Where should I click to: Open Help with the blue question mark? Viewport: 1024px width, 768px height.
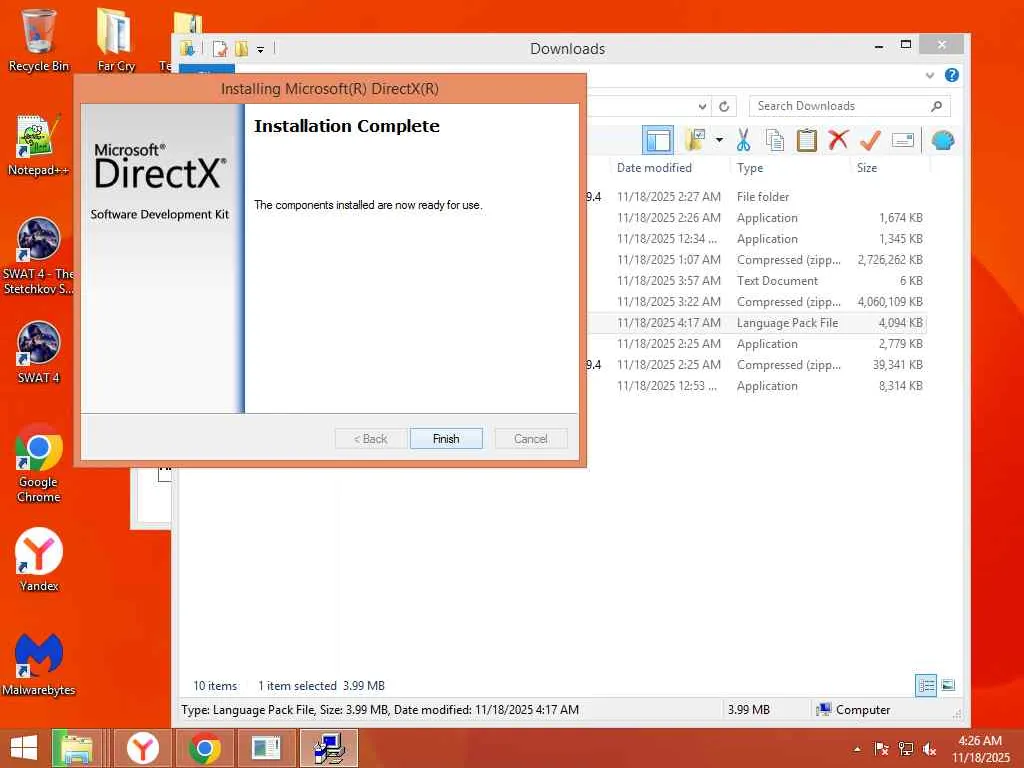tap(952, 75)
